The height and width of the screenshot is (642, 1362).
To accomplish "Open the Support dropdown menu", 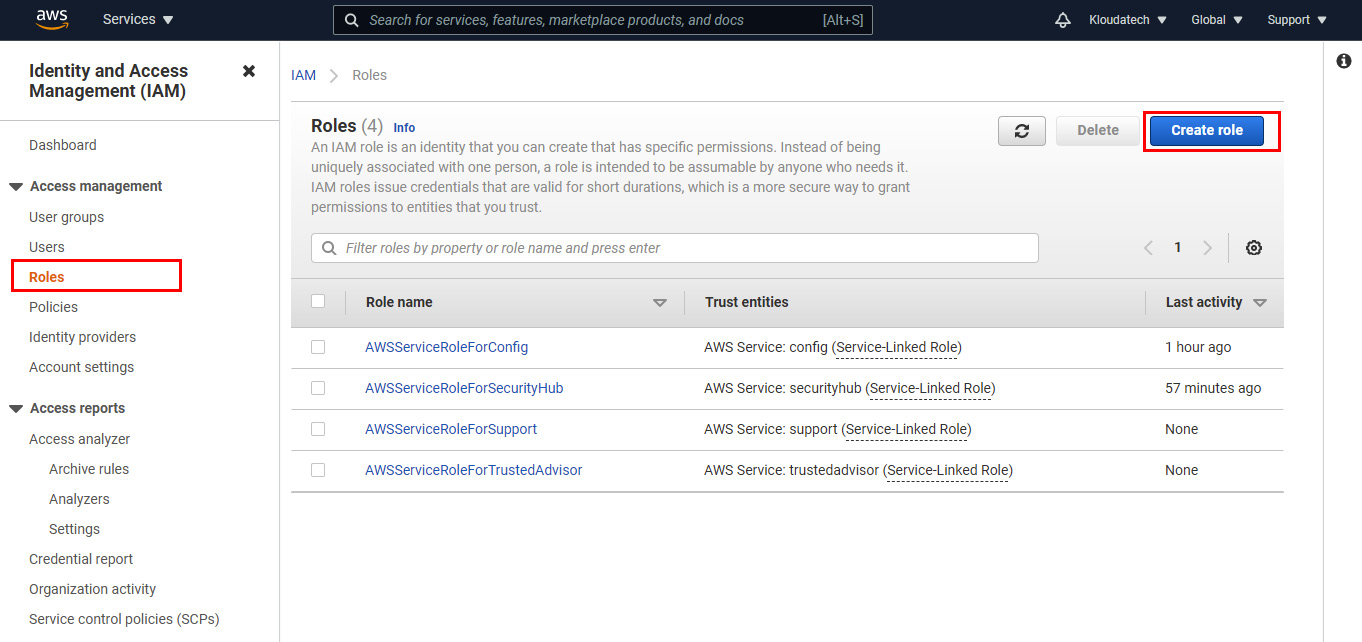I will click(x=1297, y=20).
